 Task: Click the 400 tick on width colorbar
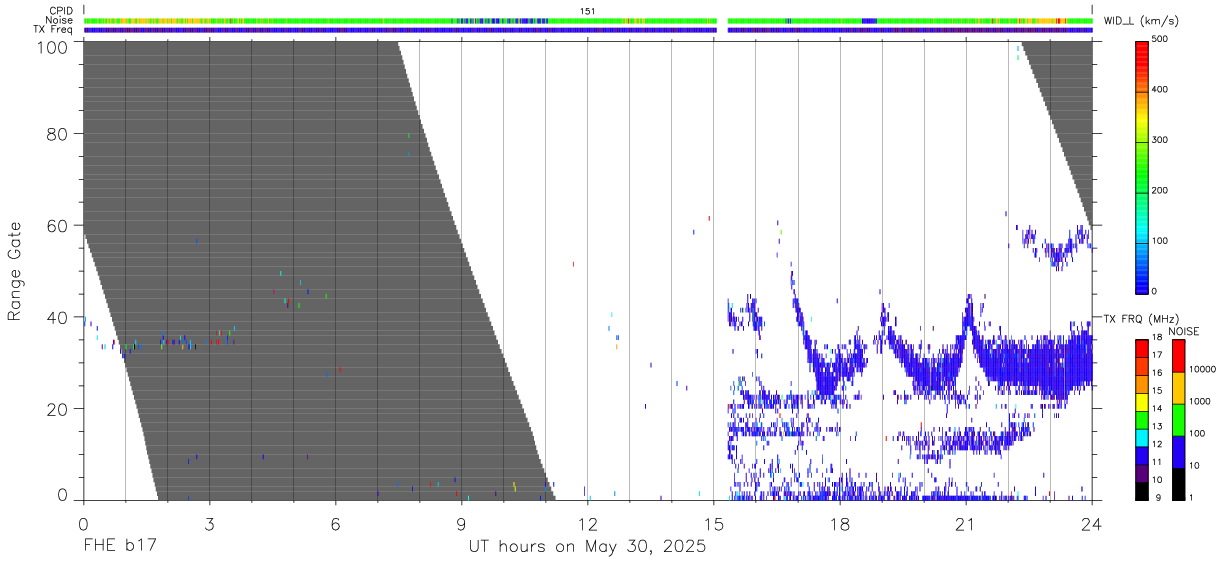point(1161,90)
